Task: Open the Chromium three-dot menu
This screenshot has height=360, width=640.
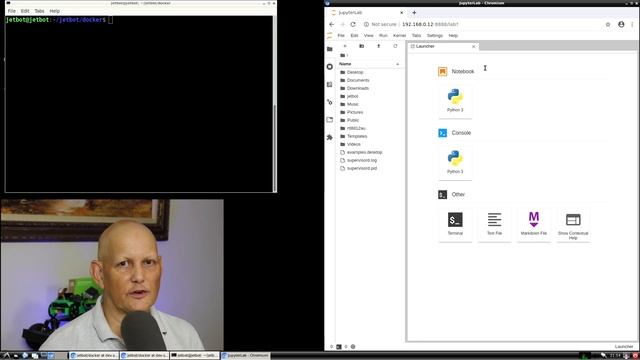Action: pos(633,24)
